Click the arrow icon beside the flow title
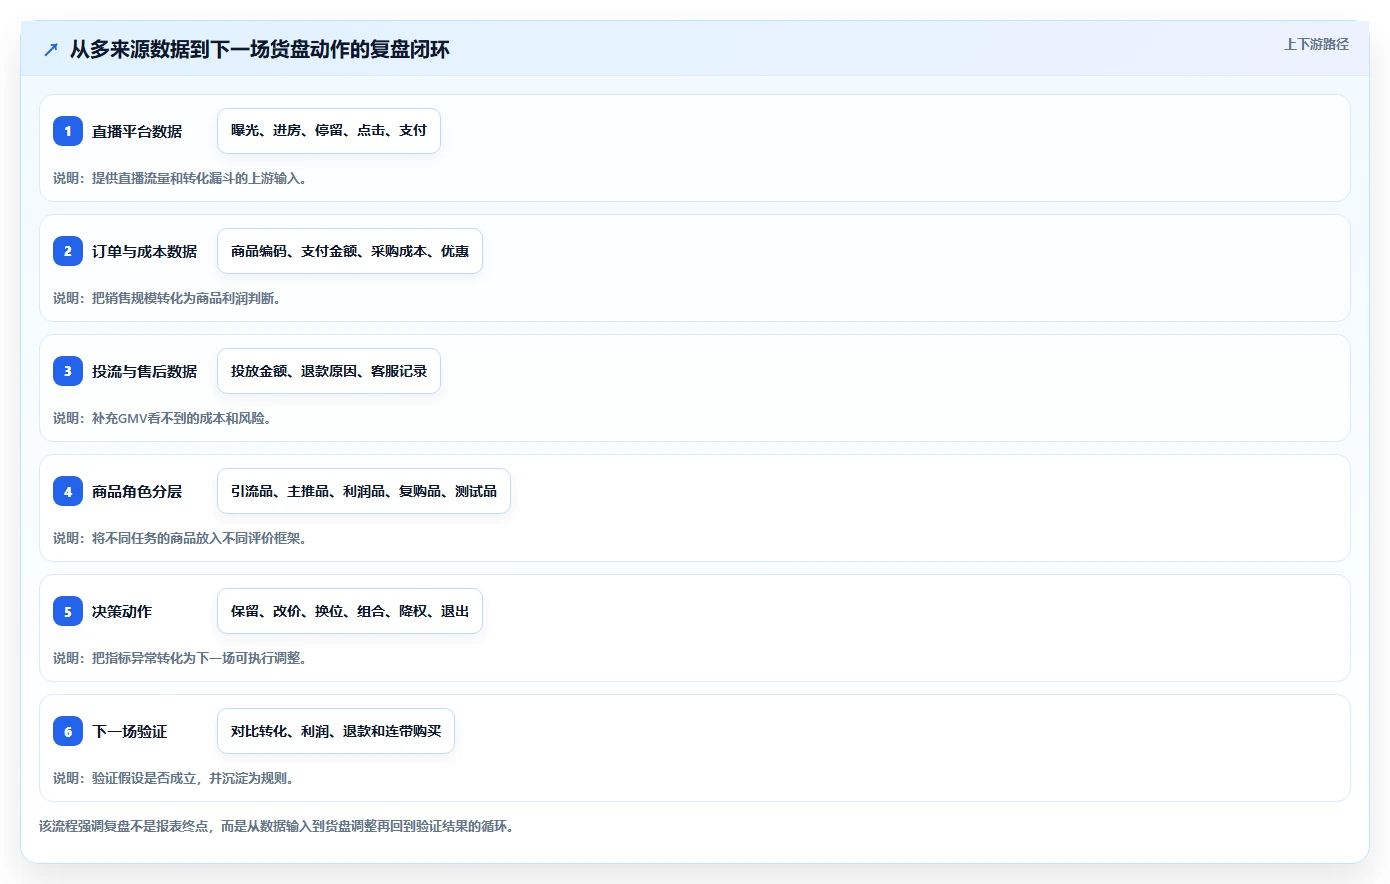The image size is (1390, 884). (x=51, y=49)
